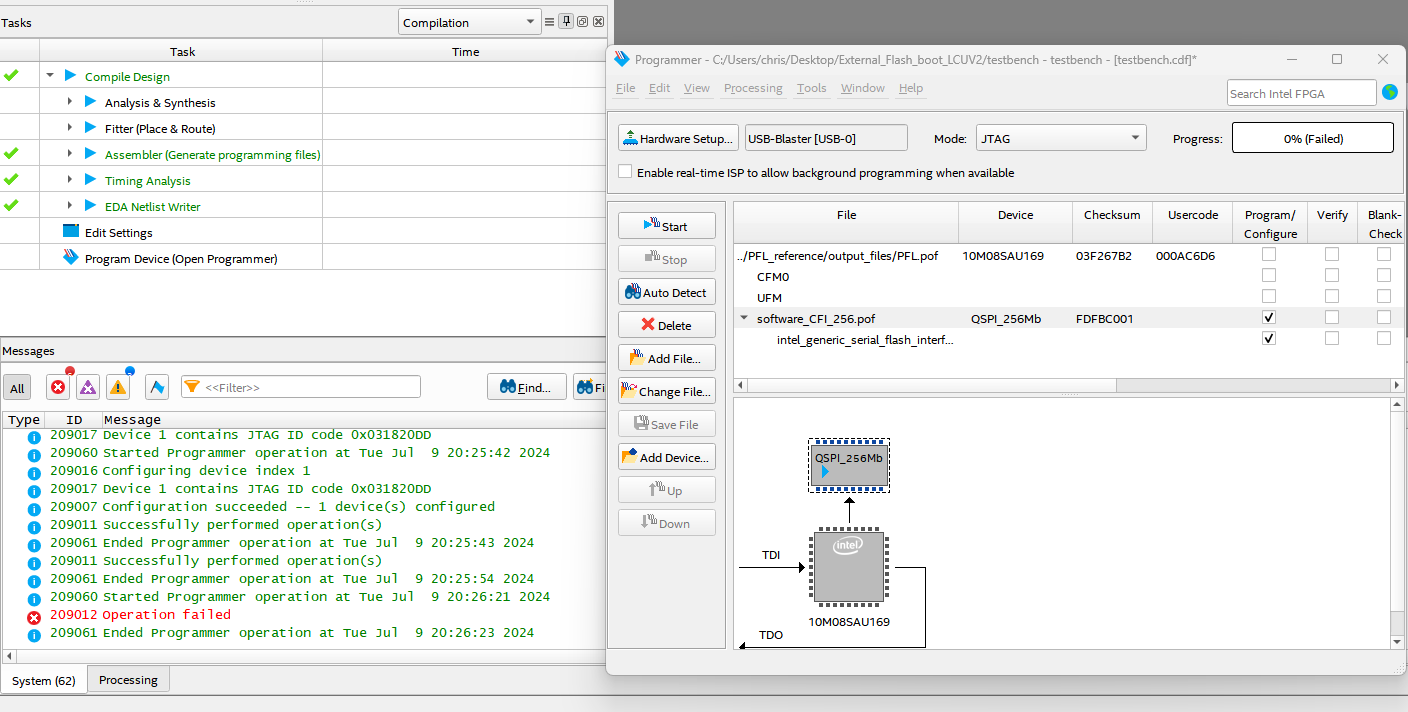The width and height of the screenshot is (1408, 712).
Task: Run EDA Netlist Writer via its play icon
Action: (x=90, y=206)
